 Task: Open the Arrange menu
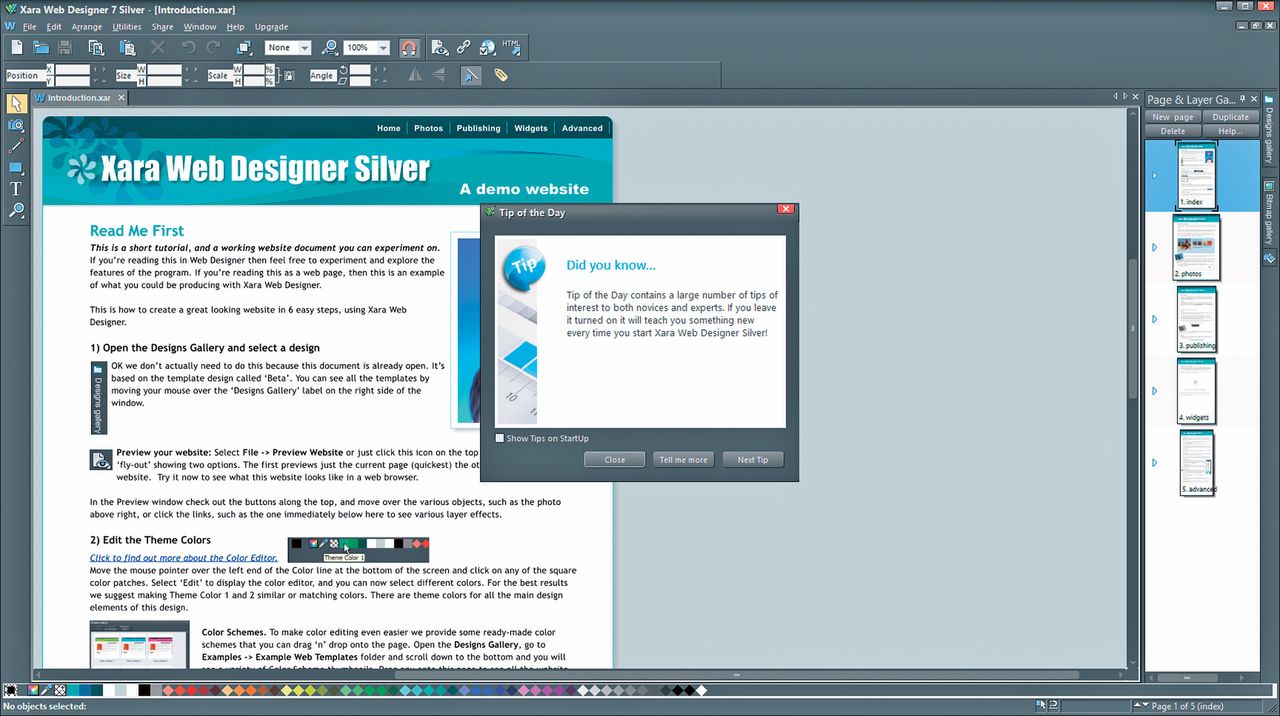tap(86, 27)
